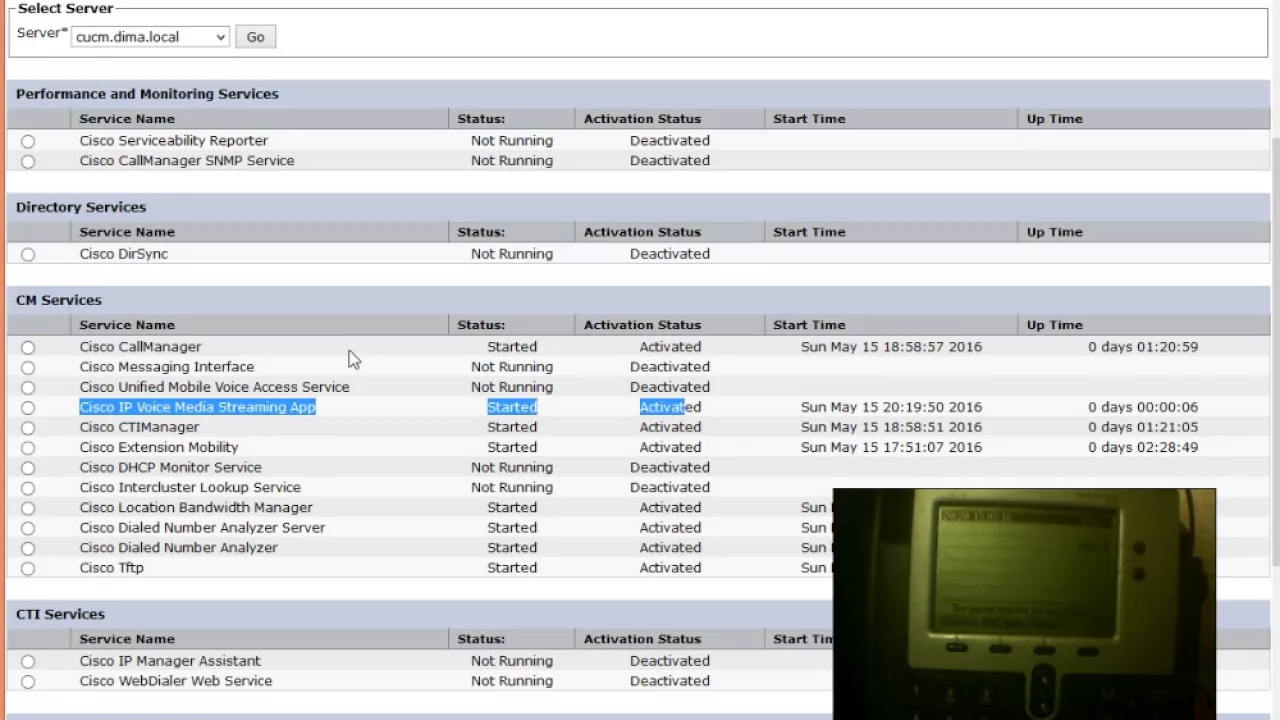
Task: Select the Cisco Intercluster Lookup Service radio button
Action: pos(28,488)
